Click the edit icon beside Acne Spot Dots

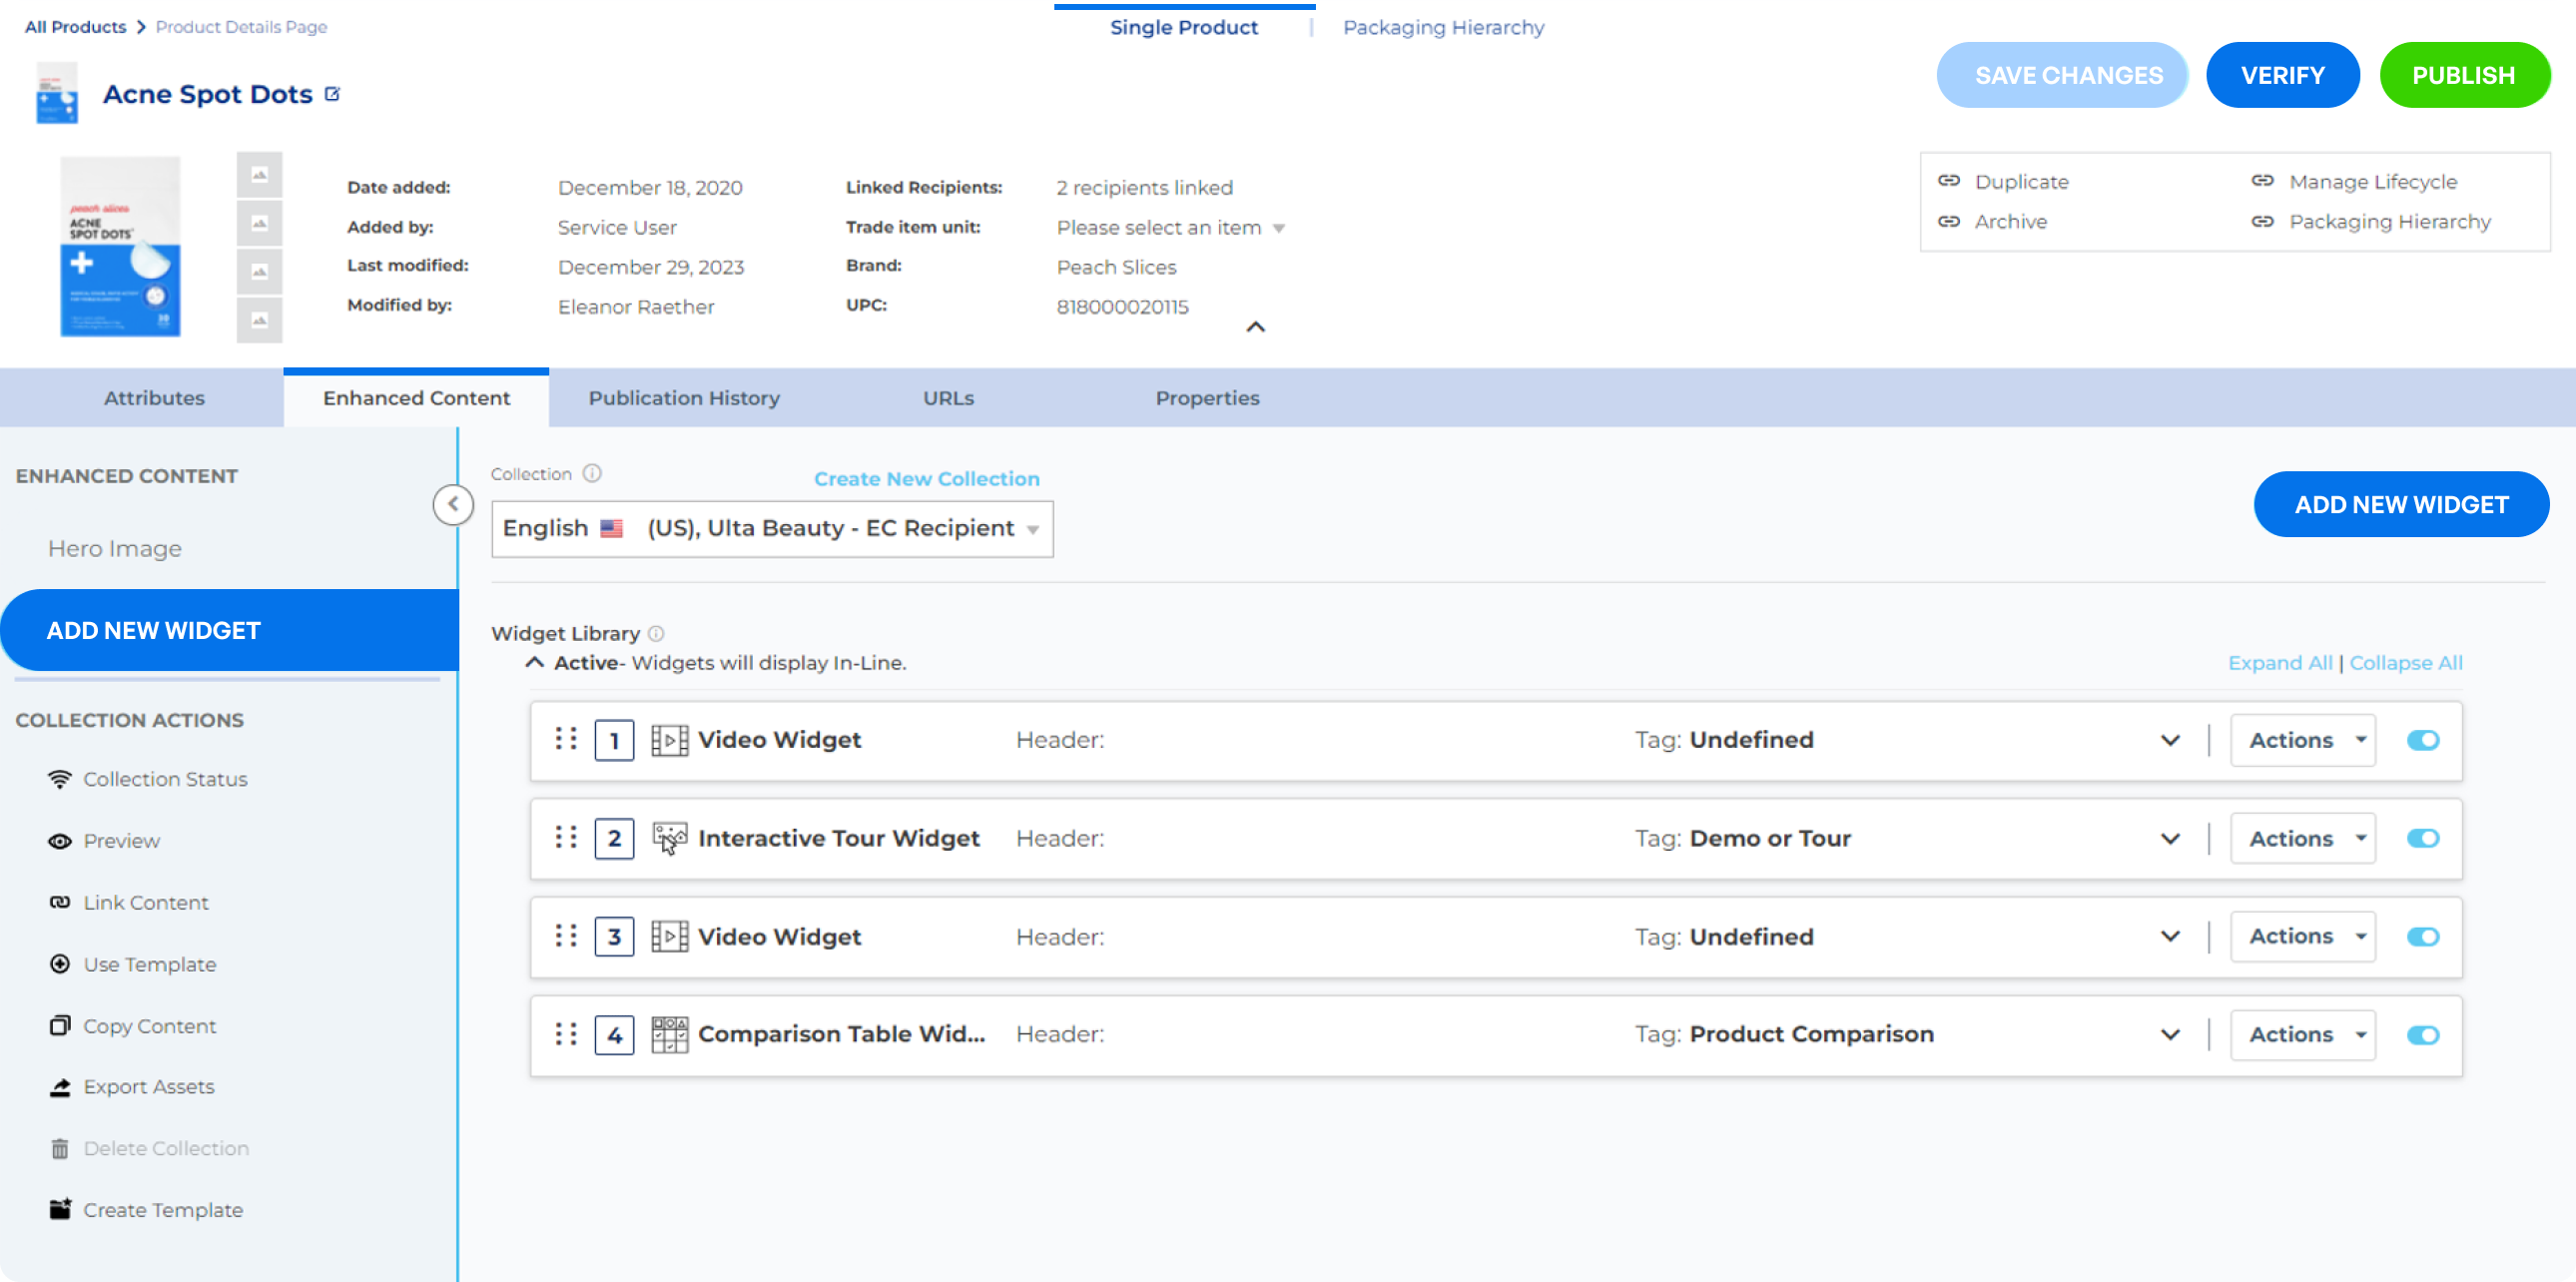[x=333, y=94]
